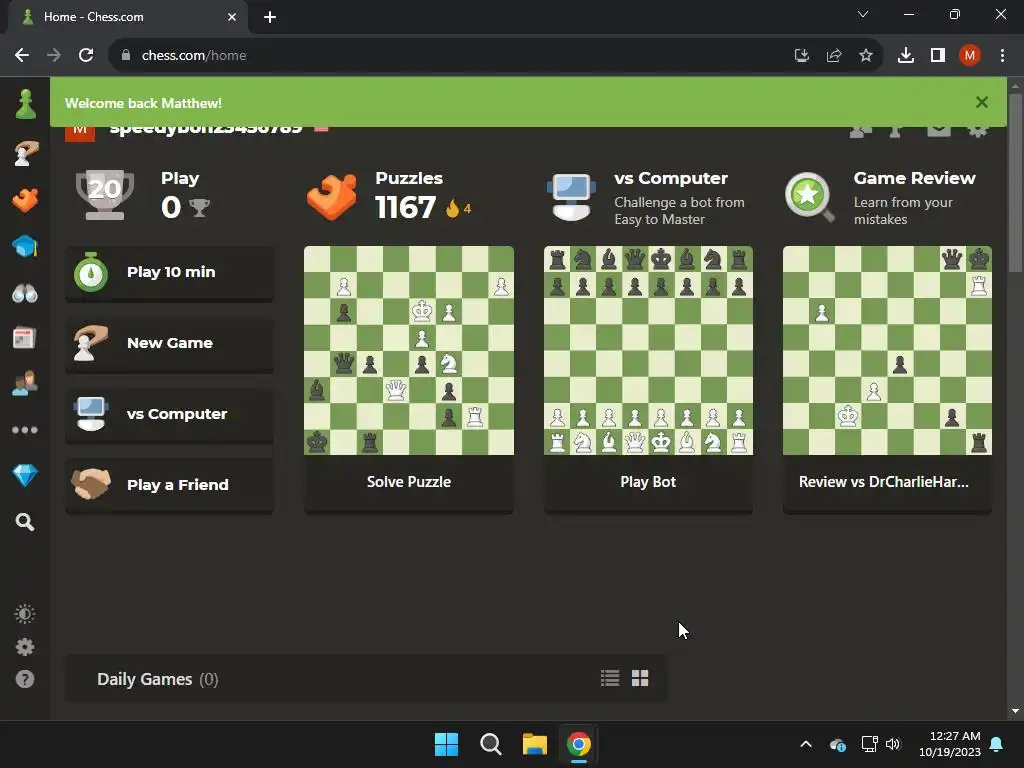Image resolution: width=1024 pixels, height=768 pixels.
Task: Open the clock showing 12:27 AM
Action: point(950,744)
